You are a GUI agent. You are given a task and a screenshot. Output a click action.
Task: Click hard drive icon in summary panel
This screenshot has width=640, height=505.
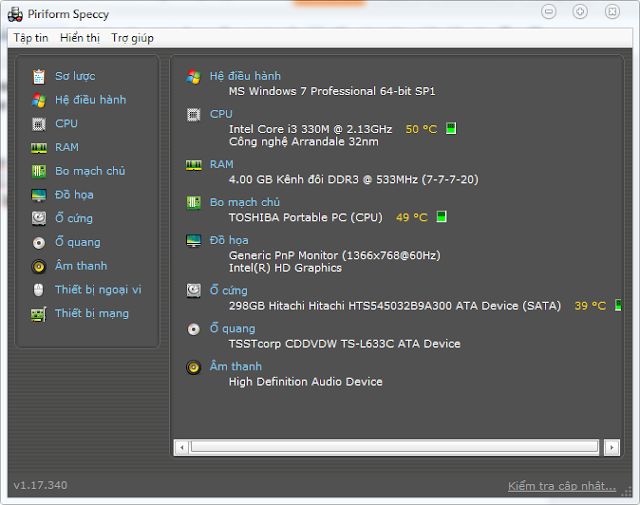pos(193,291)
